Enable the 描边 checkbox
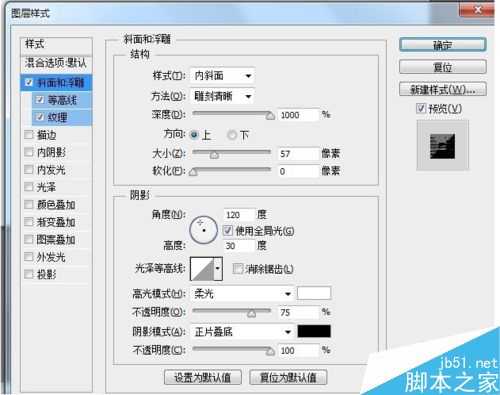The height and width of the screenshot is (395, 500). 29,135
